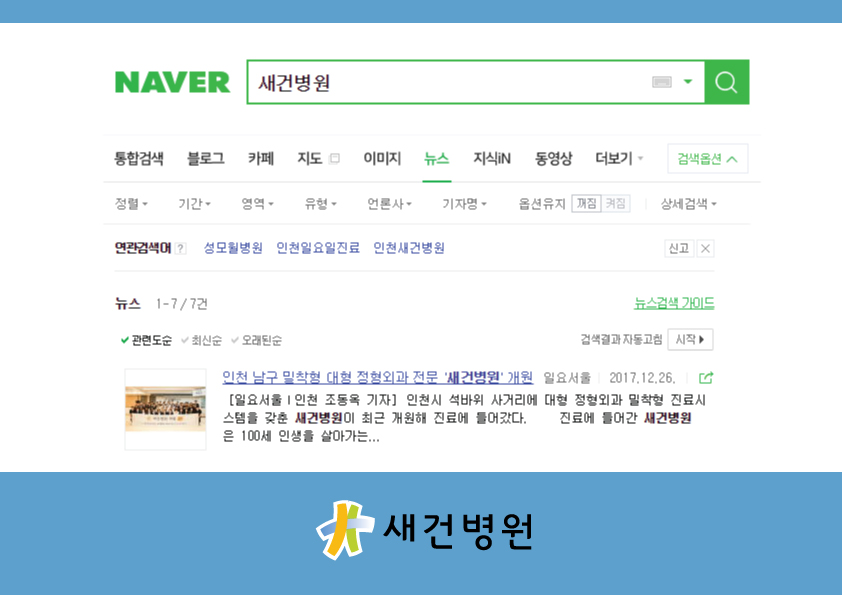The width and height of the screenshot is (842, 595).
Task: Click the NAVER logo
Action: coord(172,82)
